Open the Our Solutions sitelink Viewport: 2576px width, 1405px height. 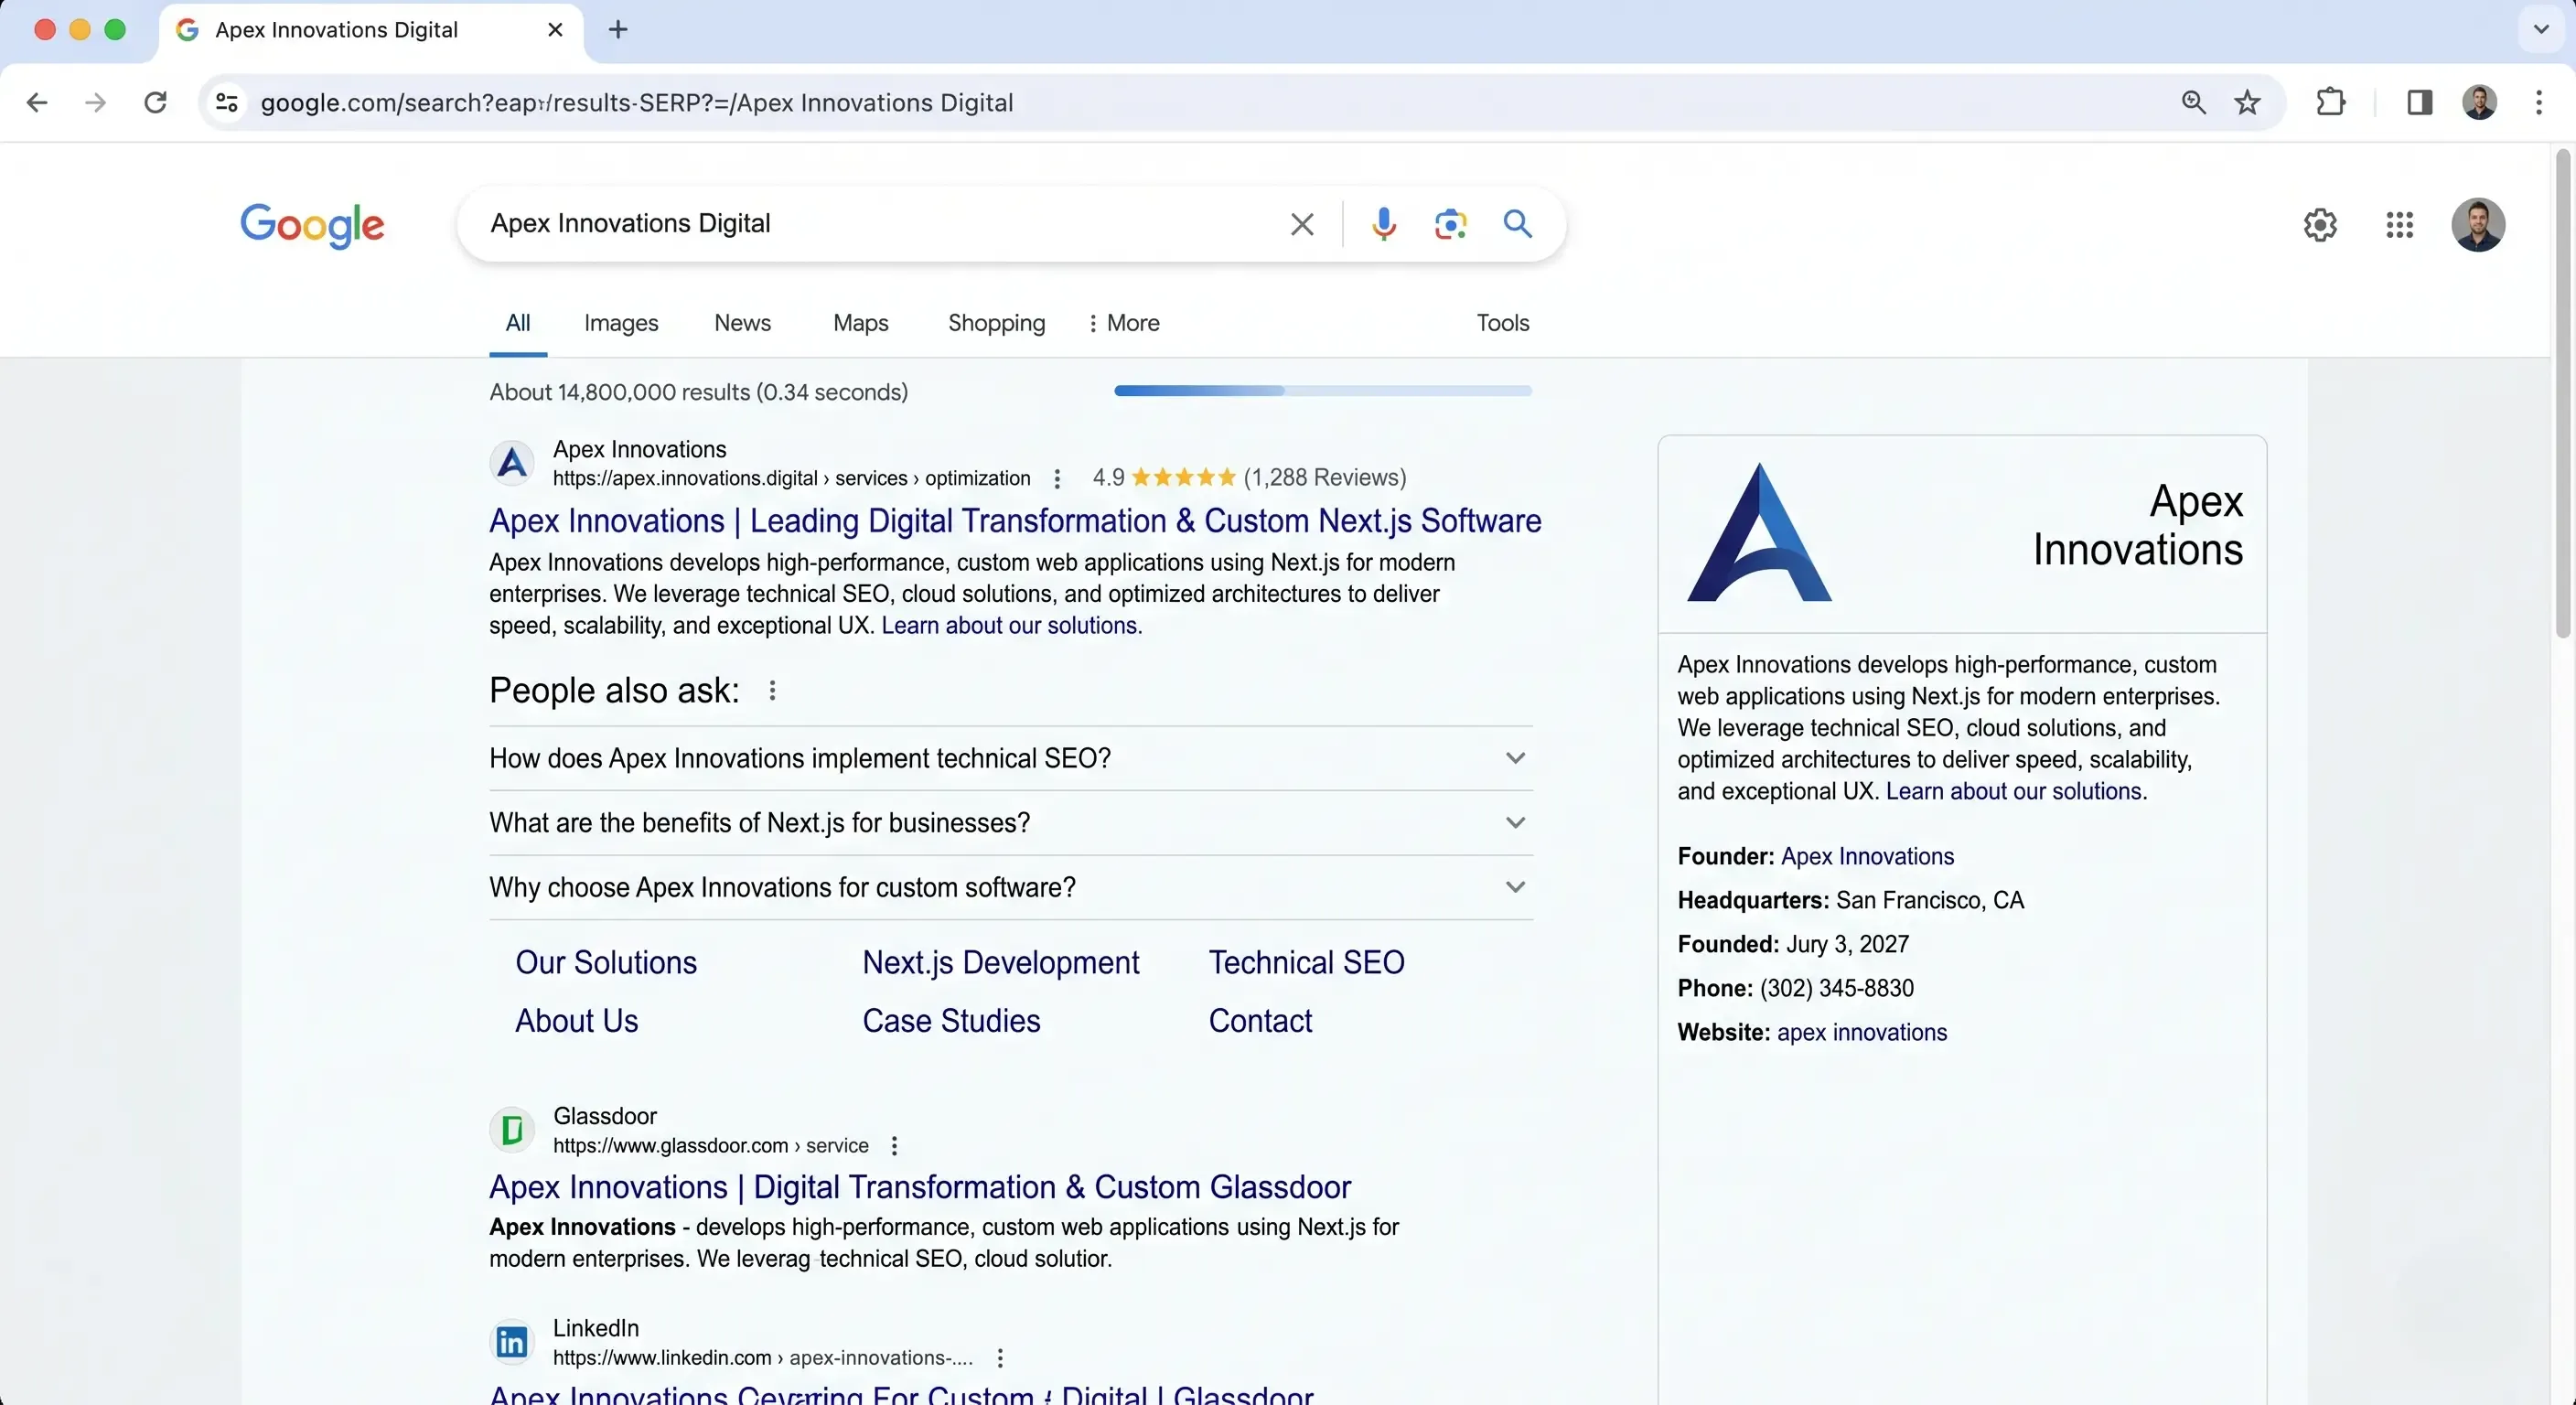[606, 963]
